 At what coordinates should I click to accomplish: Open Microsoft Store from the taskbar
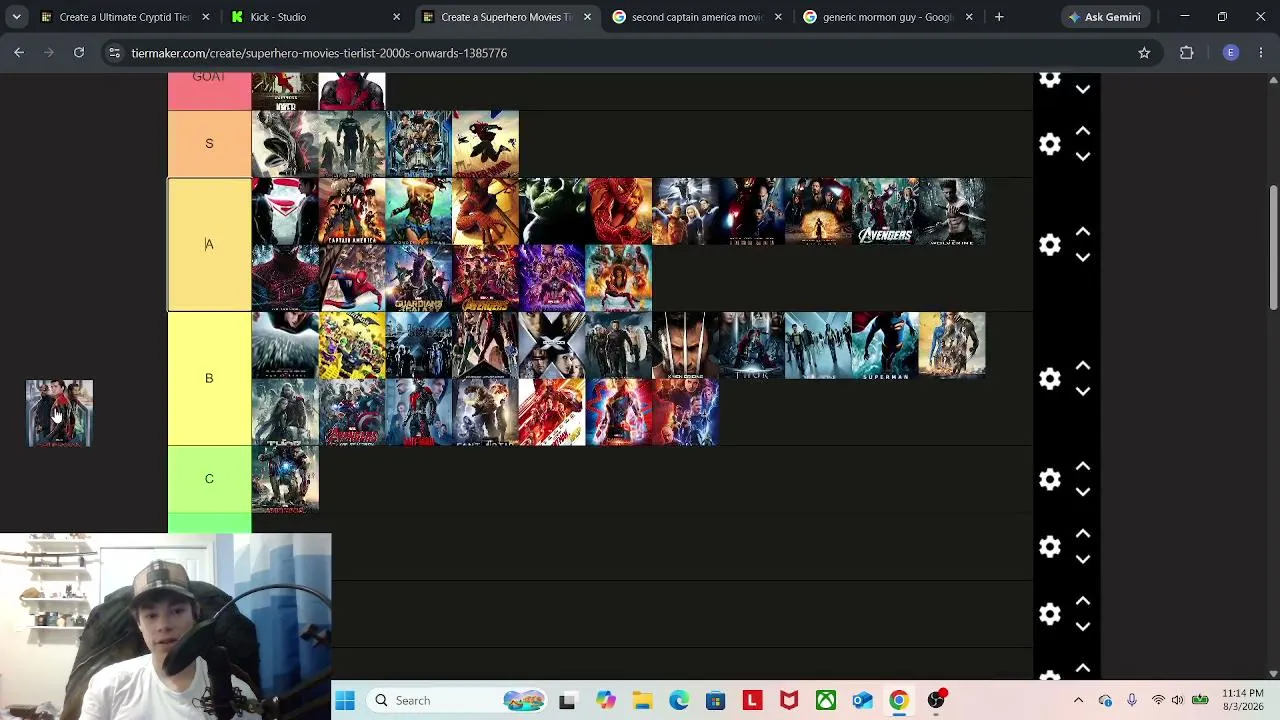[x=715, y=701]
